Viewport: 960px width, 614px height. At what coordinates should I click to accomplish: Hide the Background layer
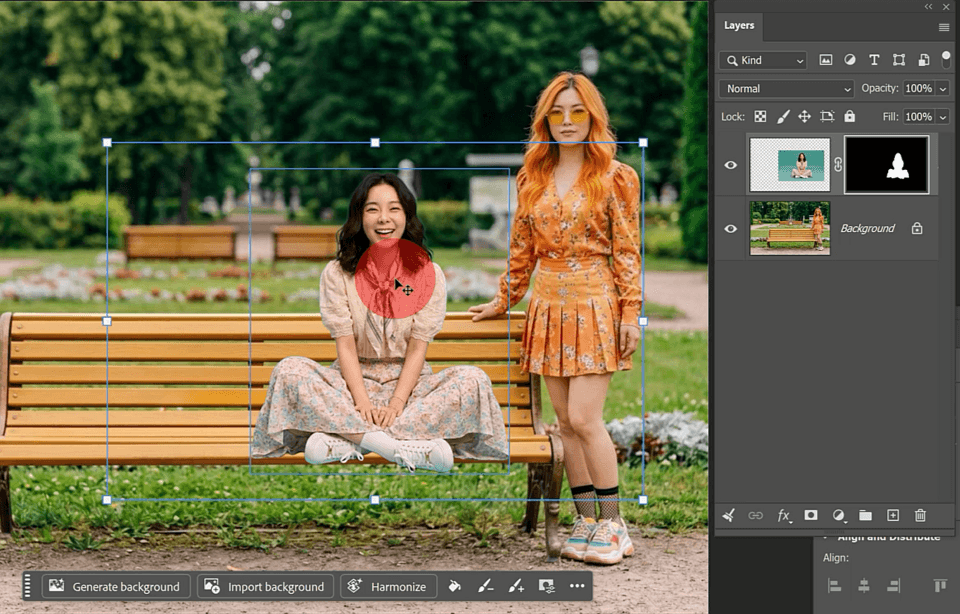point(730,229)
